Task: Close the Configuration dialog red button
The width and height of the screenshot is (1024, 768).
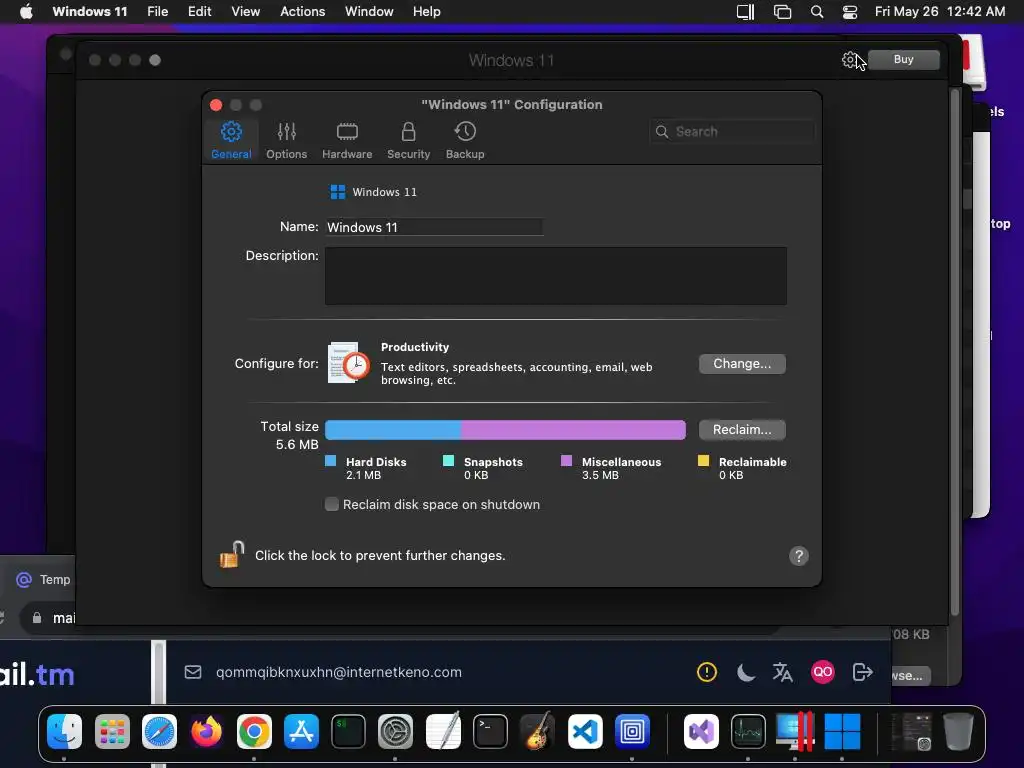Action: pyautogui.click(x=216, y=105)
